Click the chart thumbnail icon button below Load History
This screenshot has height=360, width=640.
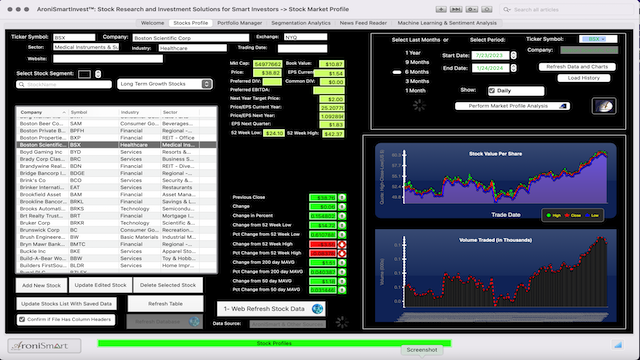(604, 106)
